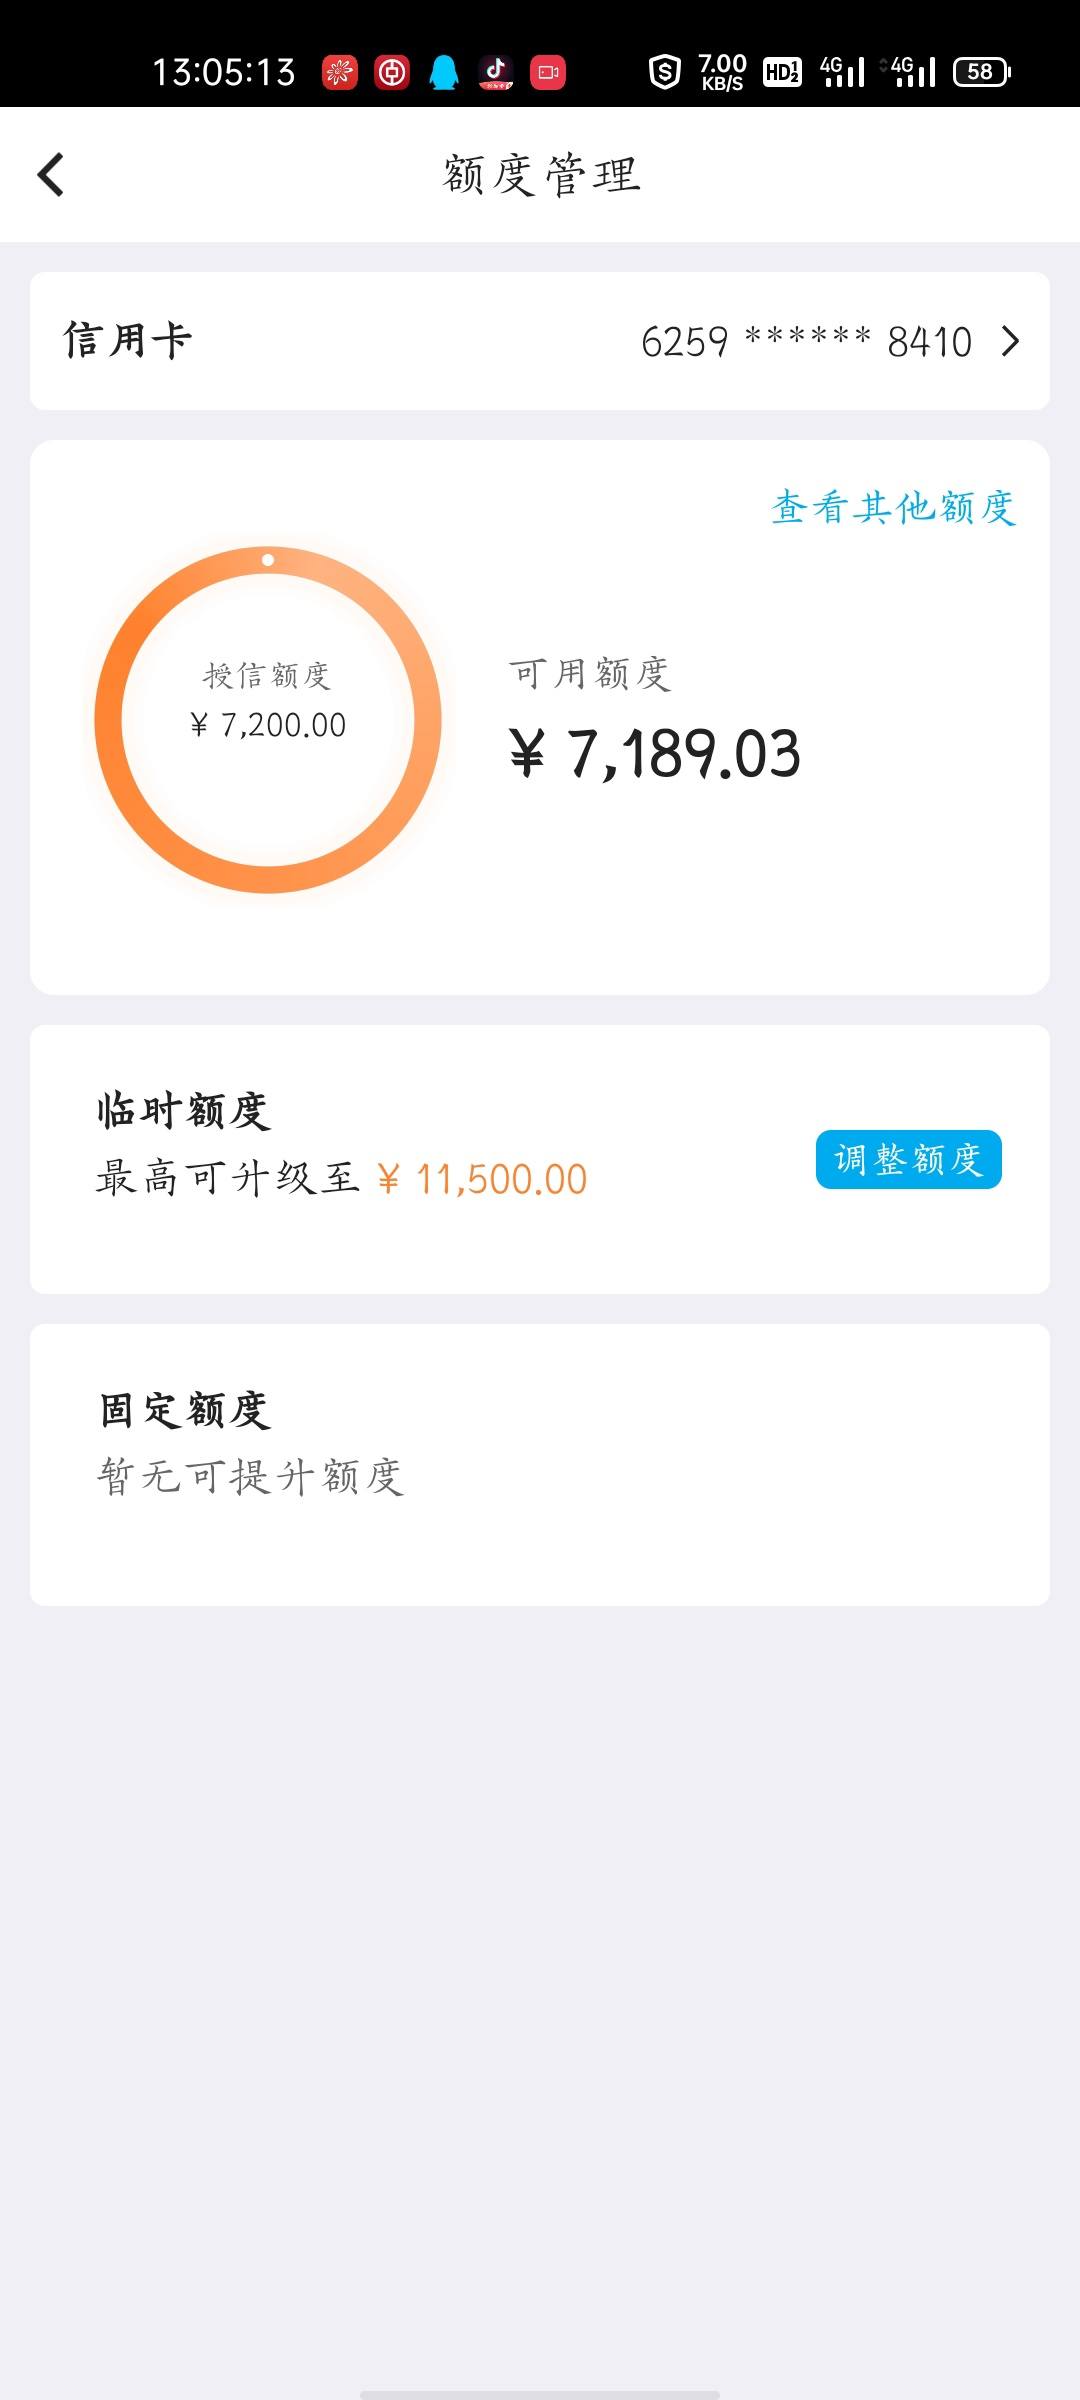The width and height of the screenshot is (1080, 2400).
Task: Open the credit card chevron arrow
Action: tap(1010, 342)
